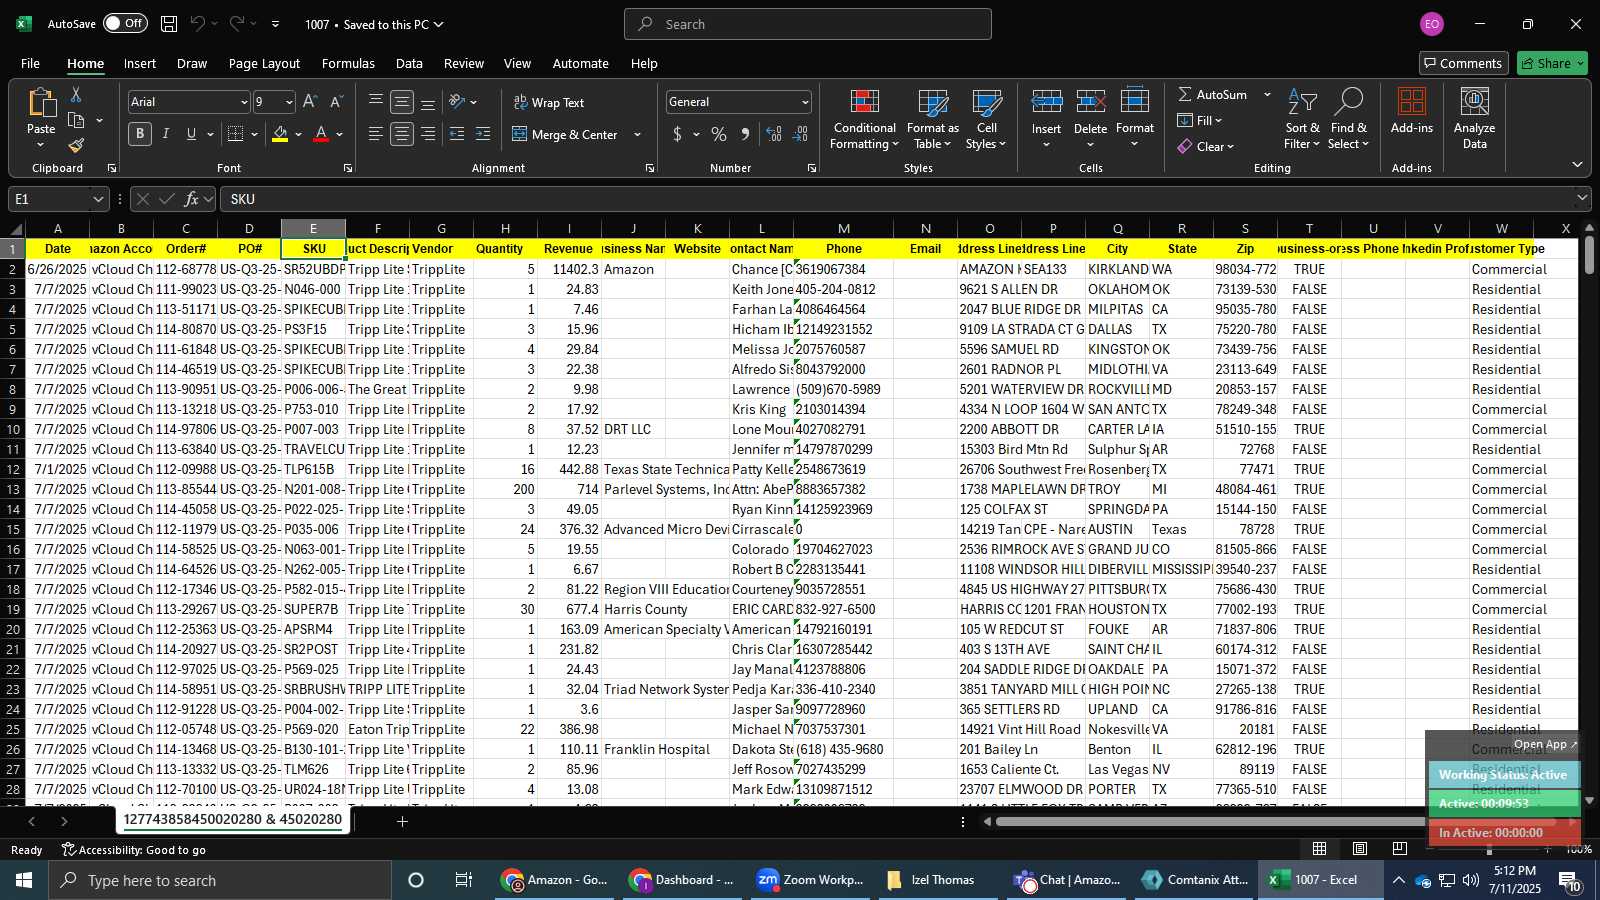
Task: Click the Insert Function fx icon
Action: [x=192, y=199]
